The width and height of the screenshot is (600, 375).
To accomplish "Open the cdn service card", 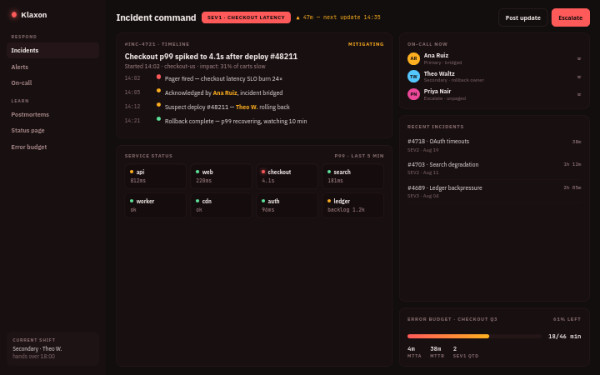I will 221,205.
